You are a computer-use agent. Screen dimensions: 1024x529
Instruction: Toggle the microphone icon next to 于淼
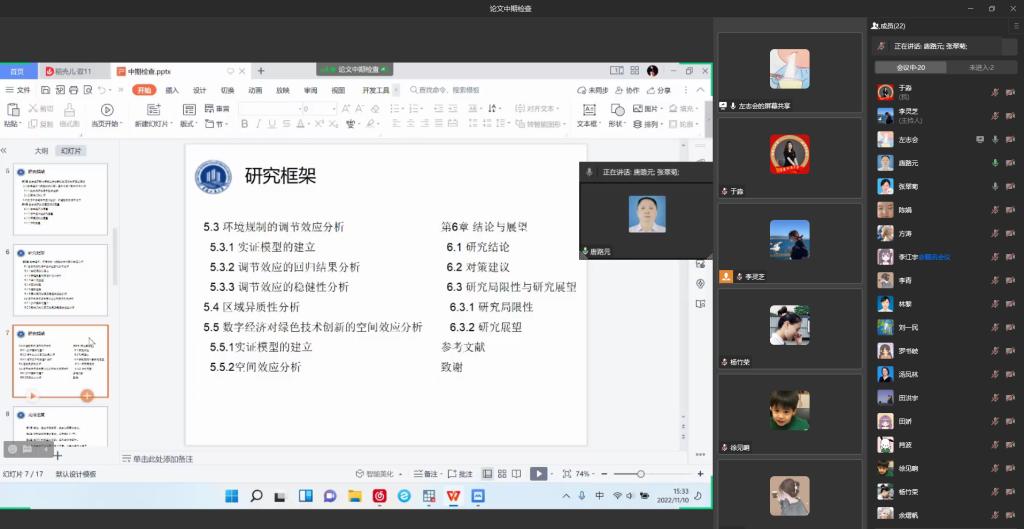coord(995,92)
